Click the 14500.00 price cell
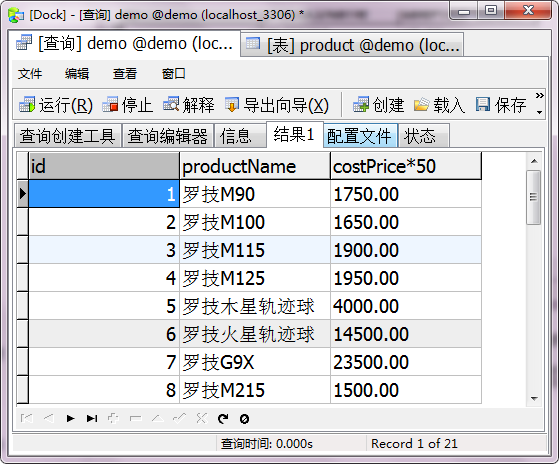 pyautogui.click(x=406, y=334)
